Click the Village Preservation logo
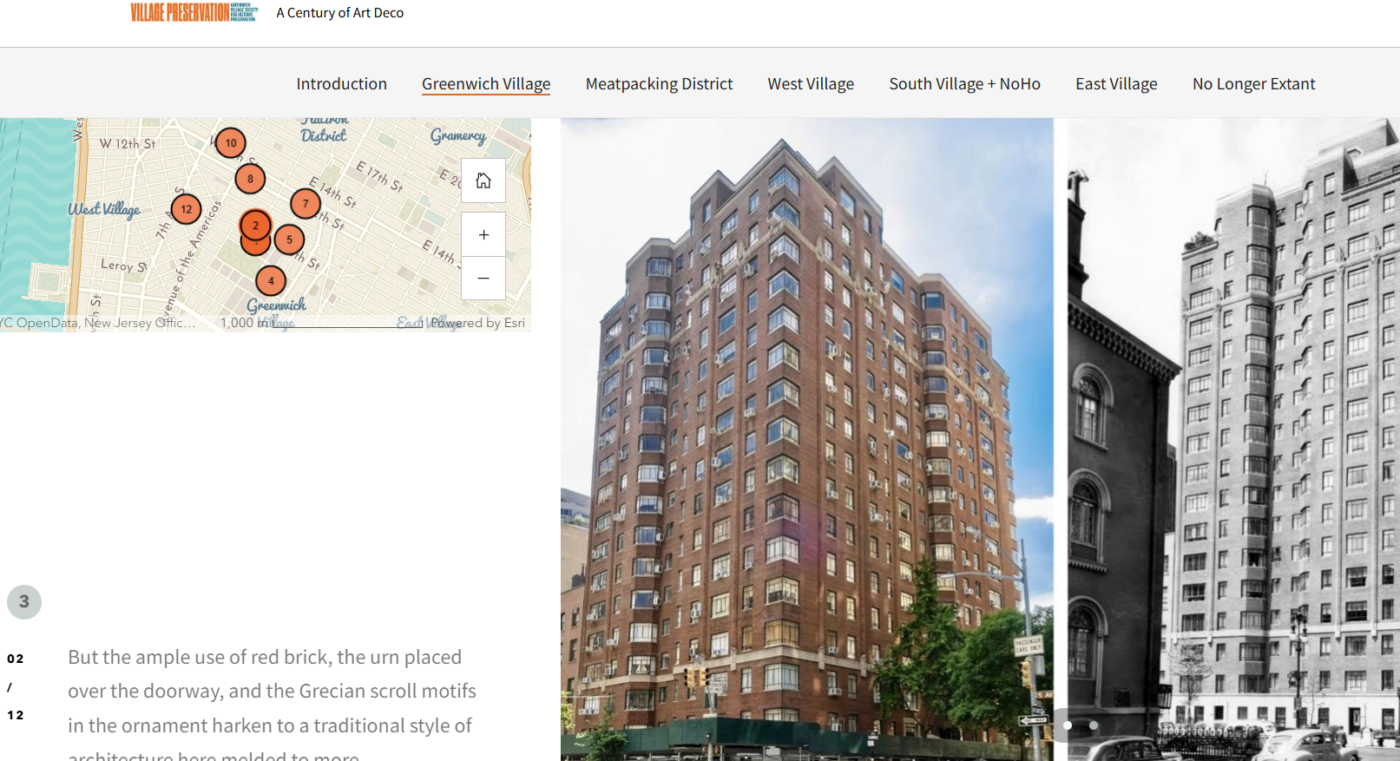This screenshot has width=1400, height=761. [x=194, y=13]
